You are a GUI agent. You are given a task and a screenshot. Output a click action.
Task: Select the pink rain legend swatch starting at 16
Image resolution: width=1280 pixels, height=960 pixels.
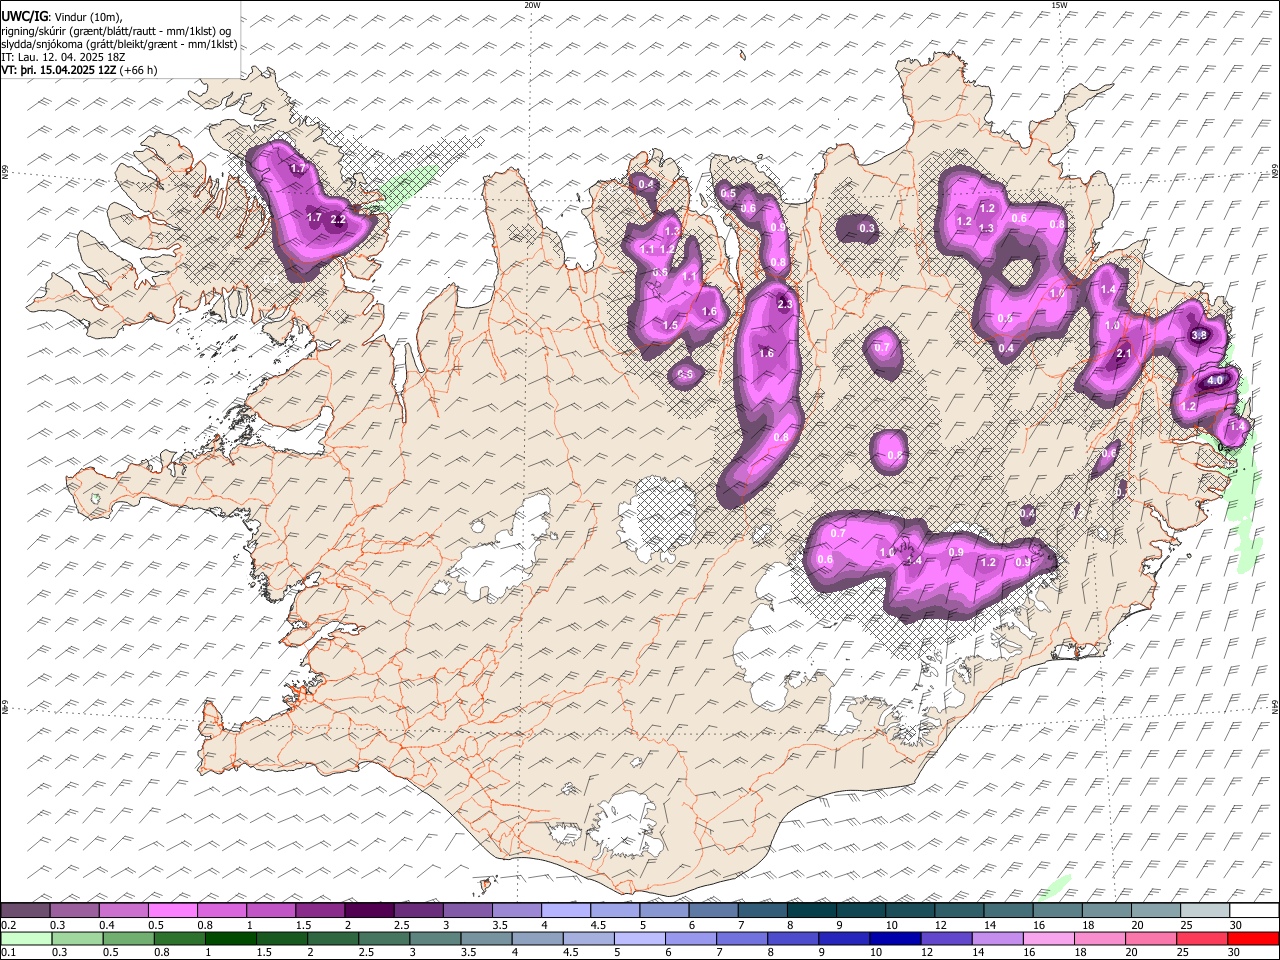(1051, 938)
